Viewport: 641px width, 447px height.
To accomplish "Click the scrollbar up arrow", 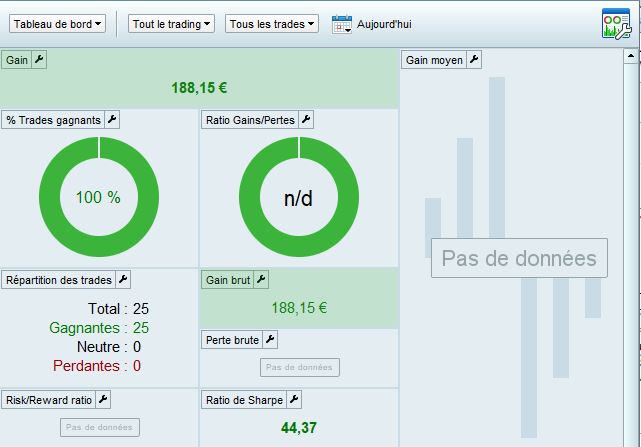I will pyautogui.click(x=631, y=56).
